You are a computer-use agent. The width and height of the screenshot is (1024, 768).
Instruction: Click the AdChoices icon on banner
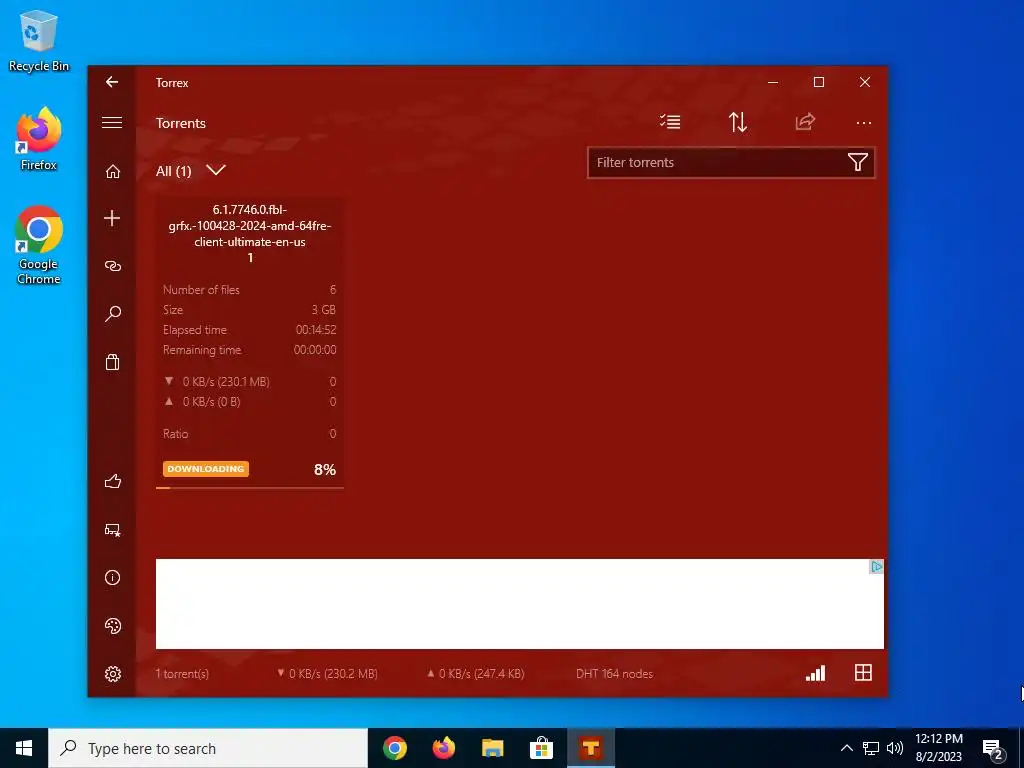[876, 567]
